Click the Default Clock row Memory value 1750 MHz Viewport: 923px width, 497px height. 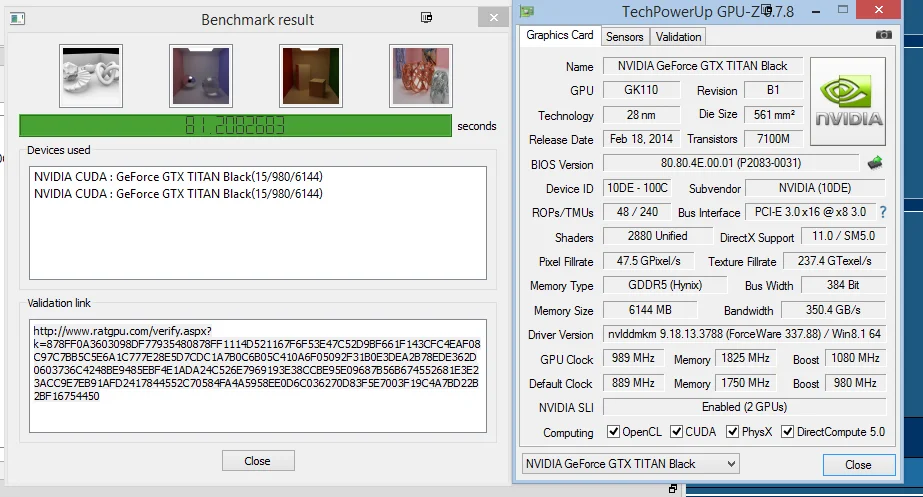[745, 383]
